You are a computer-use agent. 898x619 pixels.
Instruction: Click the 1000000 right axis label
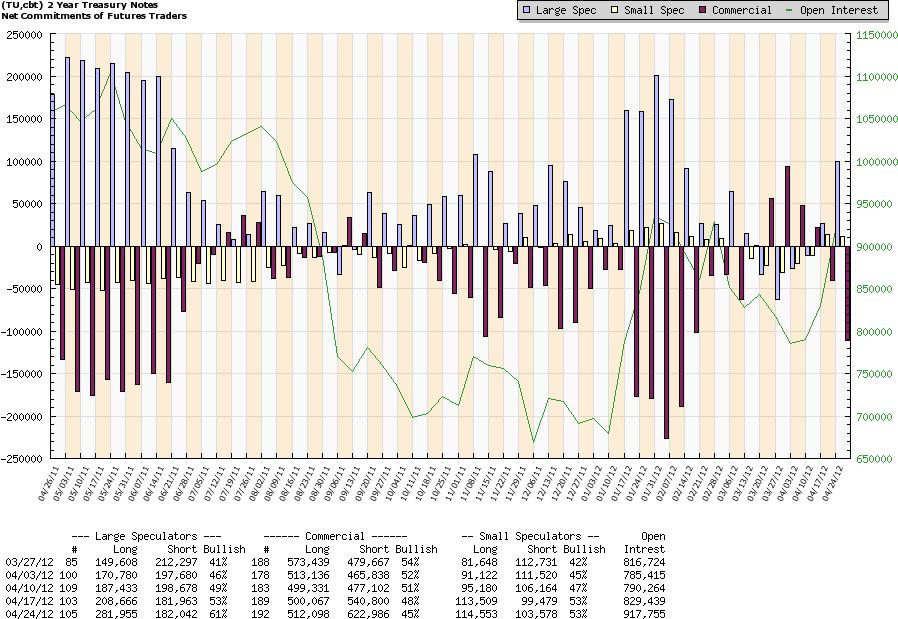(876, 162)
